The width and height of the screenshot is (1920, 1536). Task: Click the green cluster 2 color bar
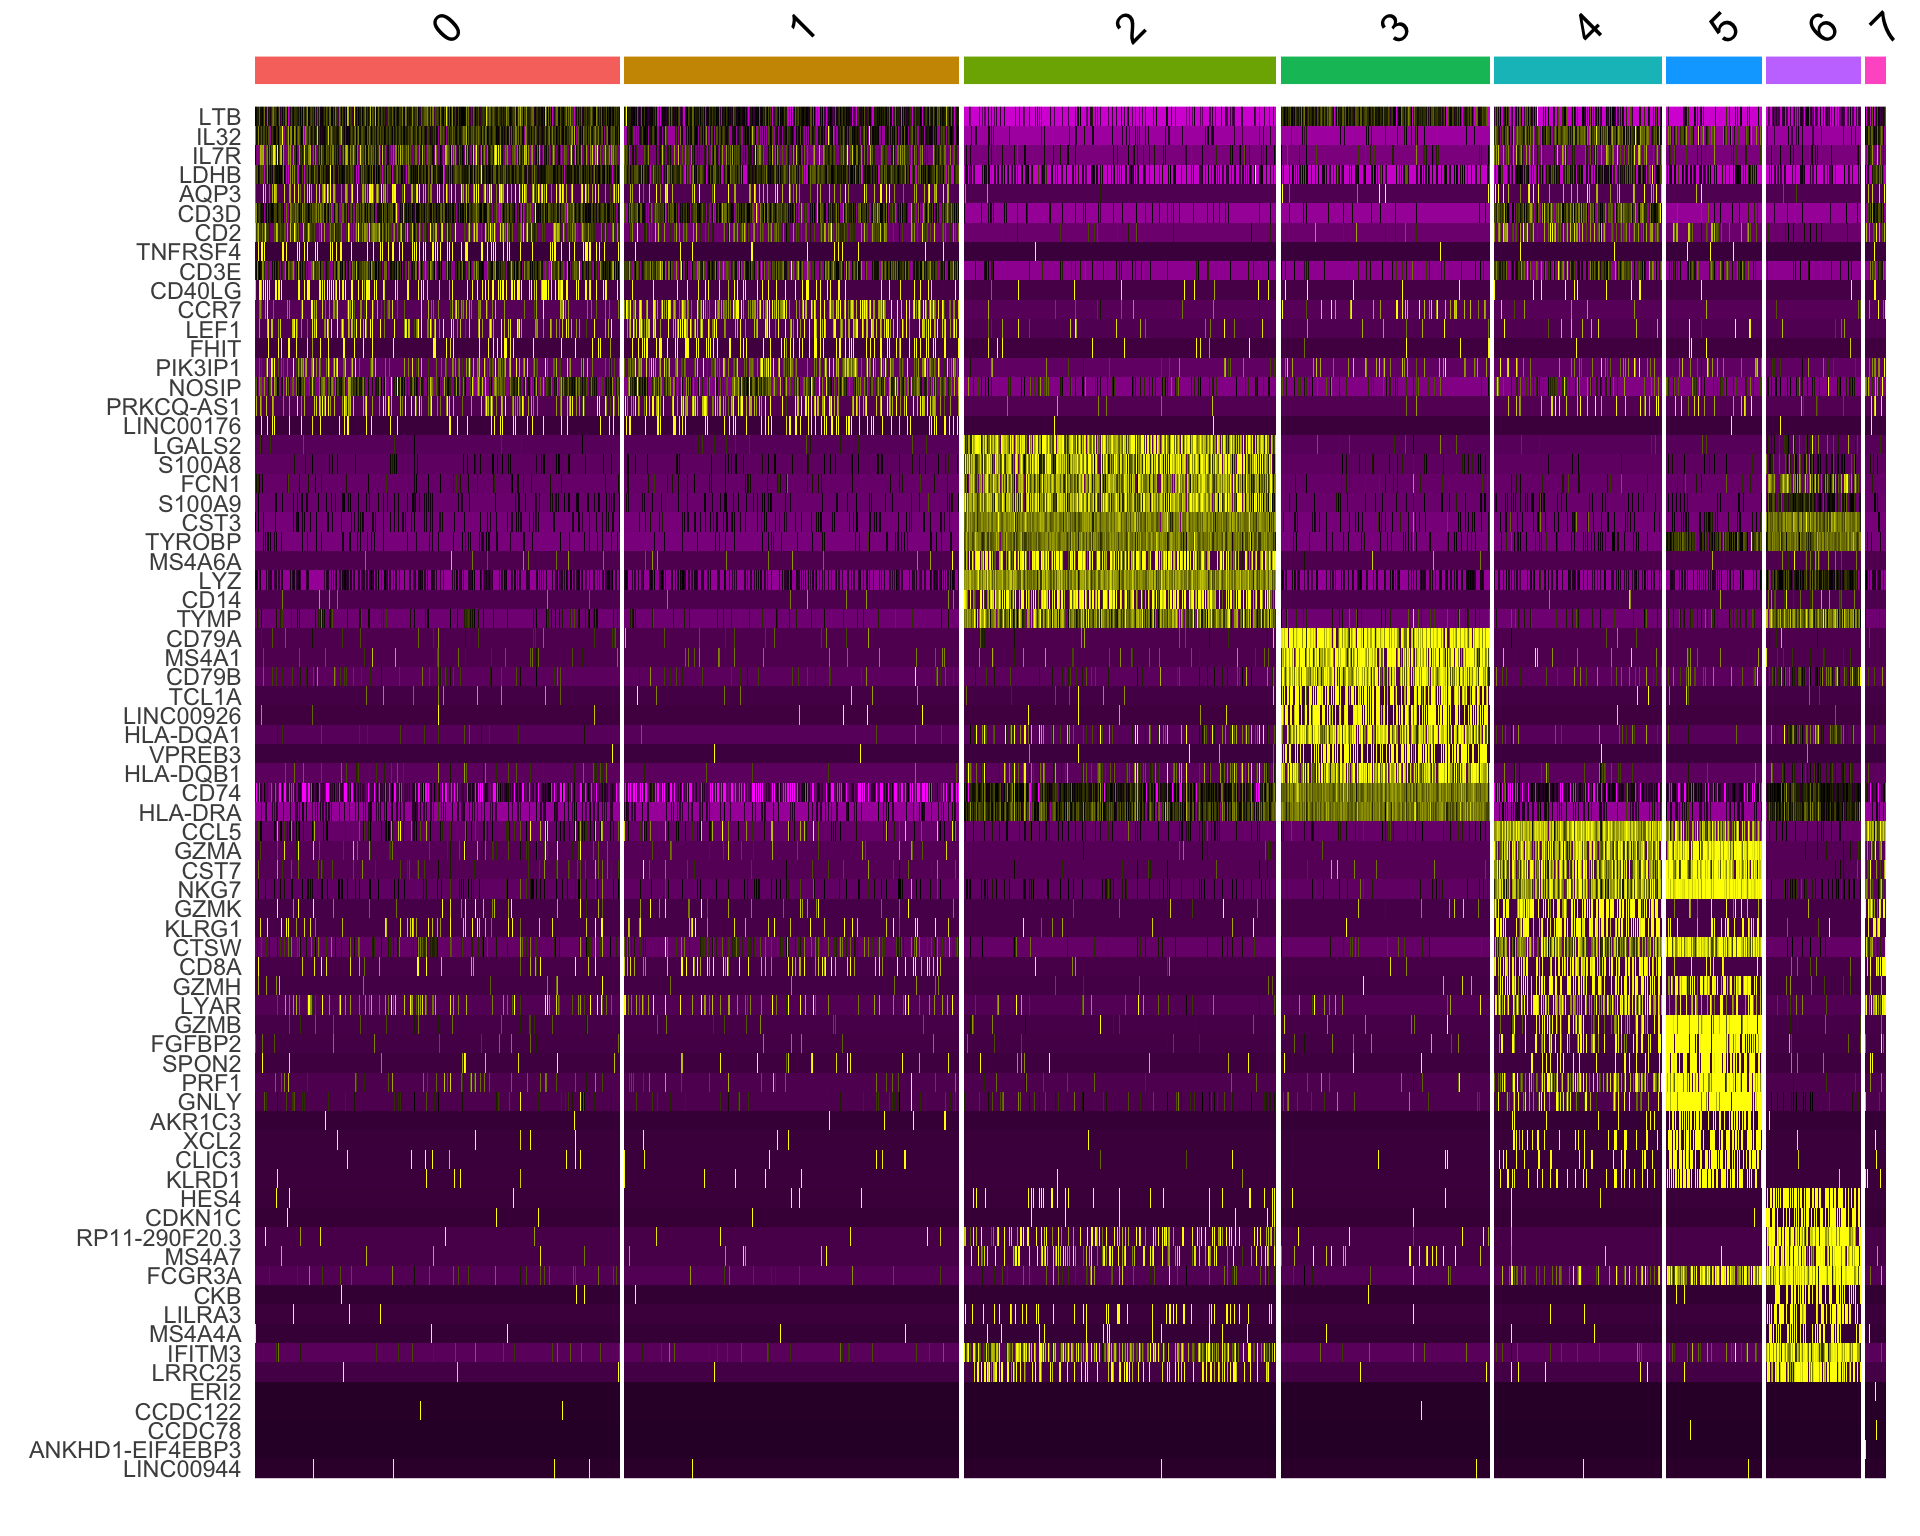(x=1119, y=70)
